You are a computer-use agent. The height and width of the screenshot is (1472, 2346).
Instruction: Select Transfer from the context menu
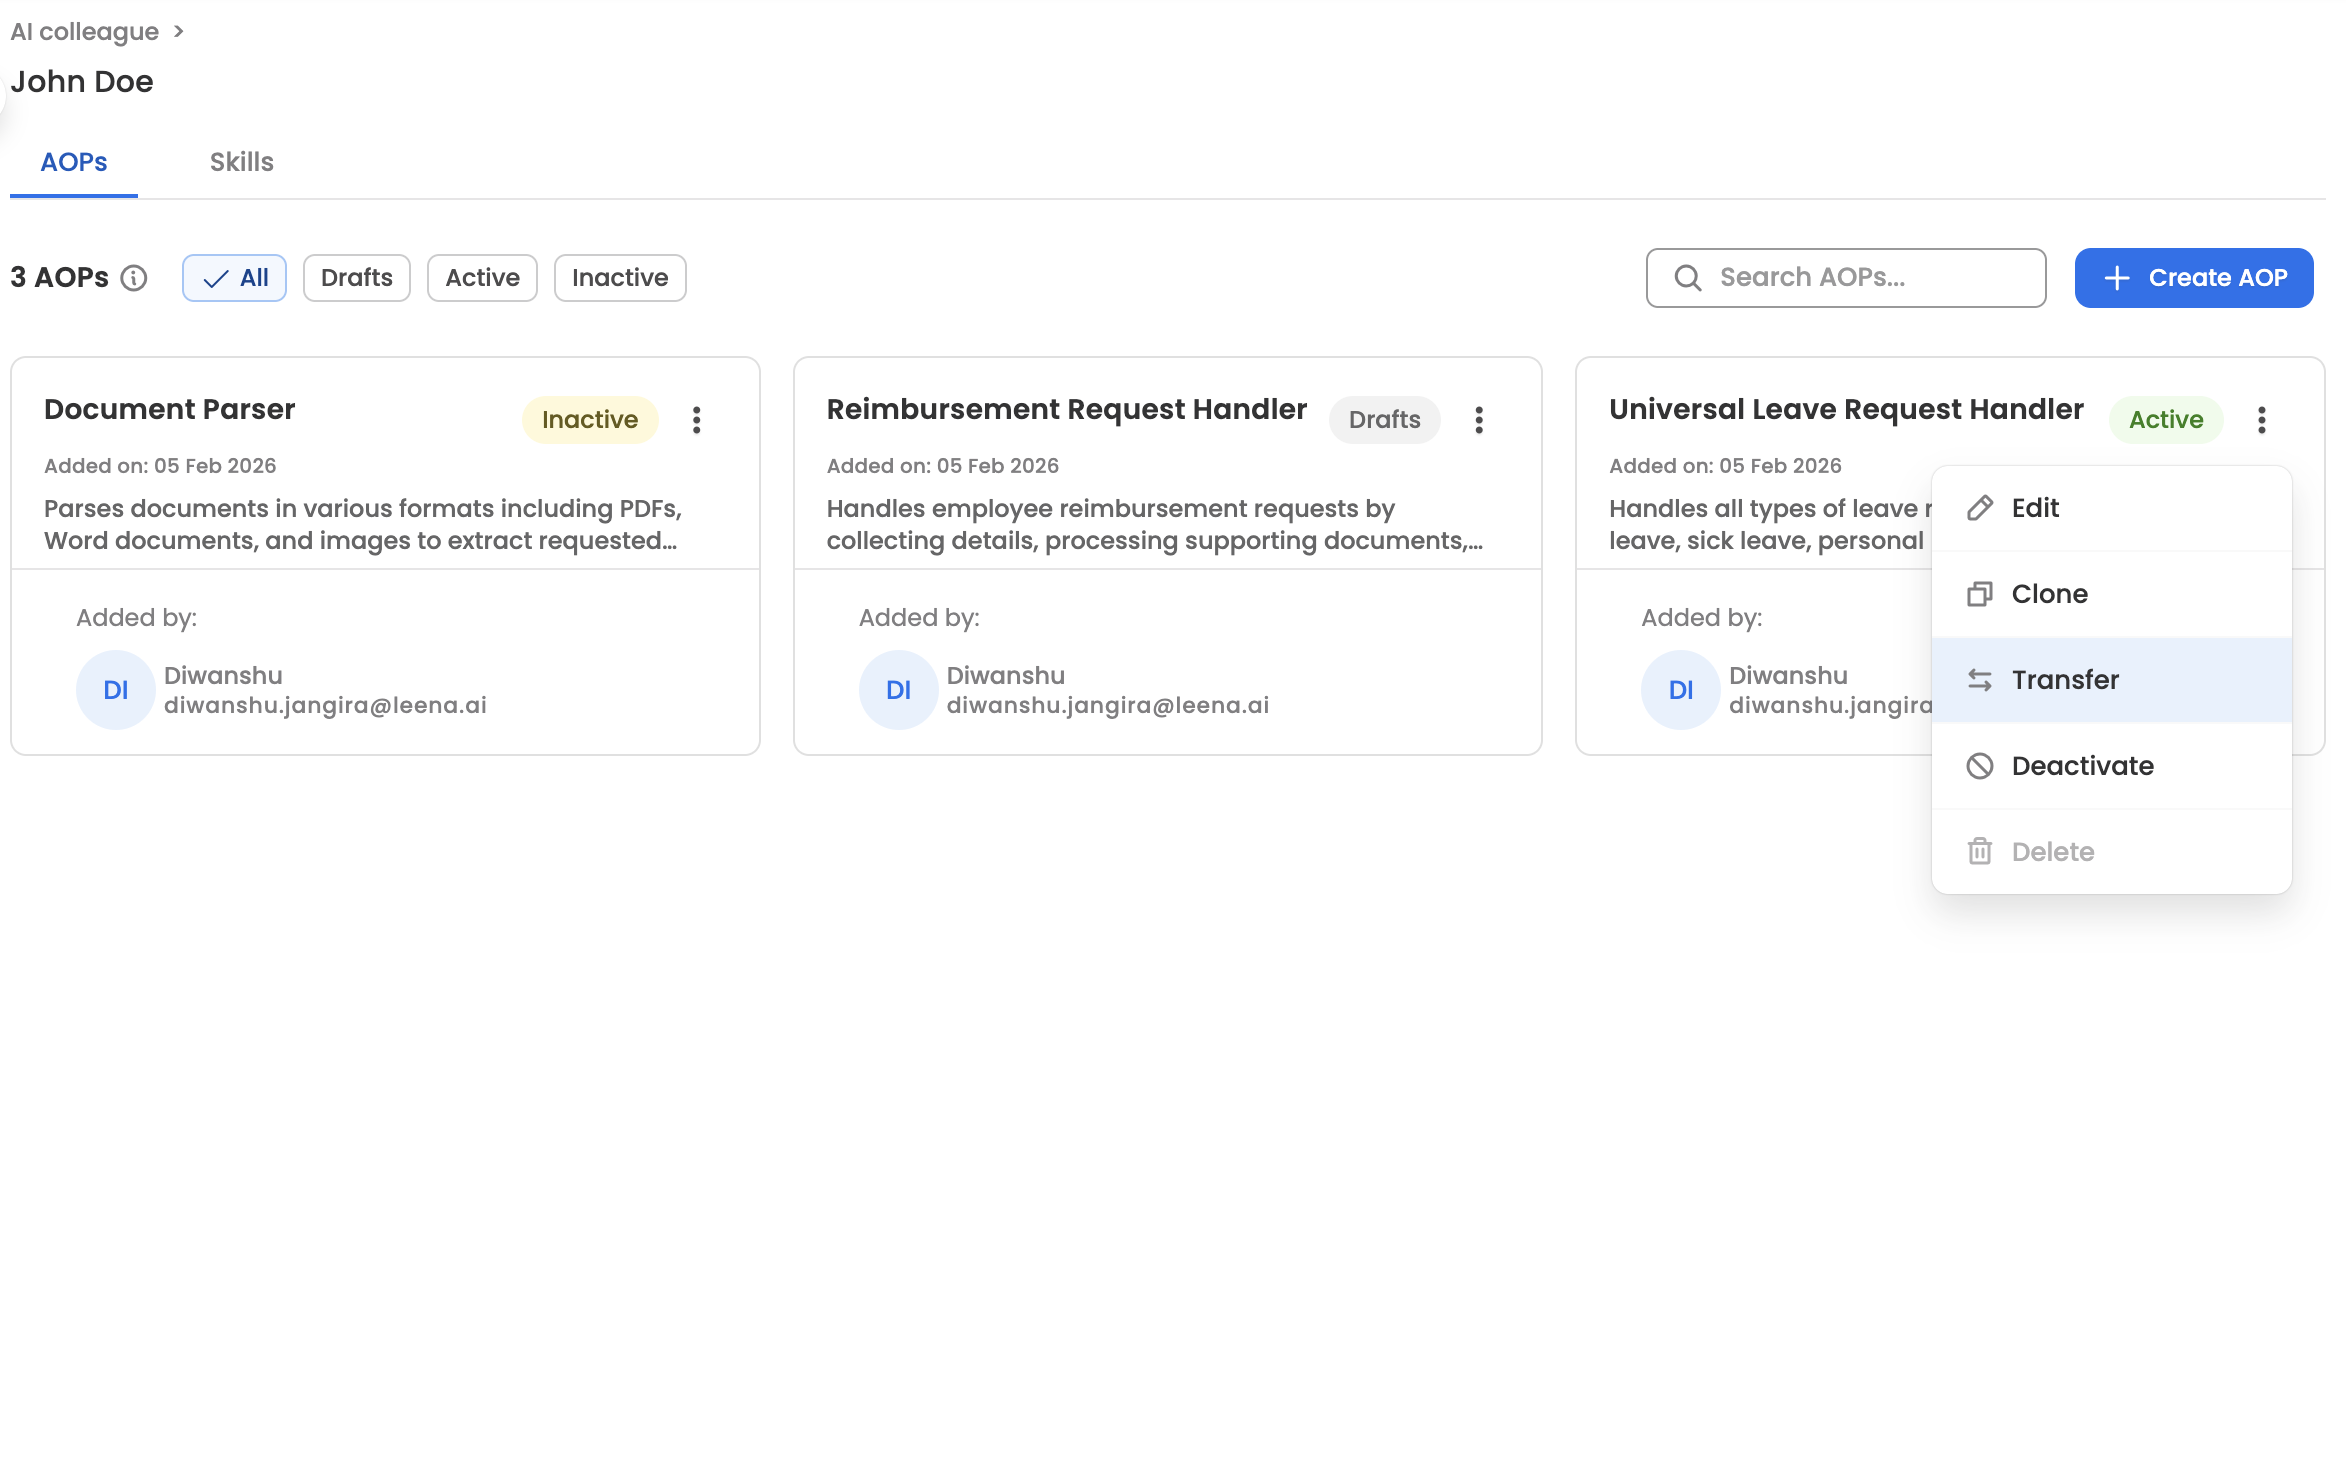click(x=2065, y=680)
